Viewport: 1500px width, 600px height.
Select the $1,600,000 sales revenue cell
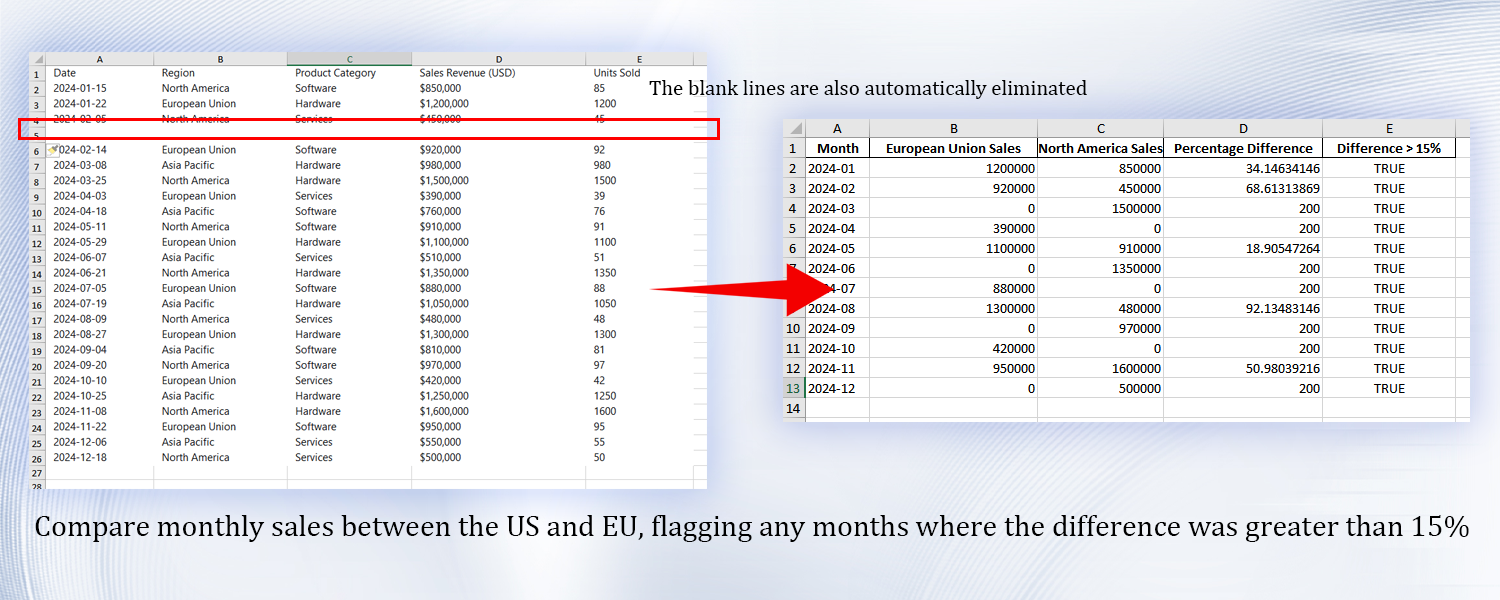click(444, 411)
